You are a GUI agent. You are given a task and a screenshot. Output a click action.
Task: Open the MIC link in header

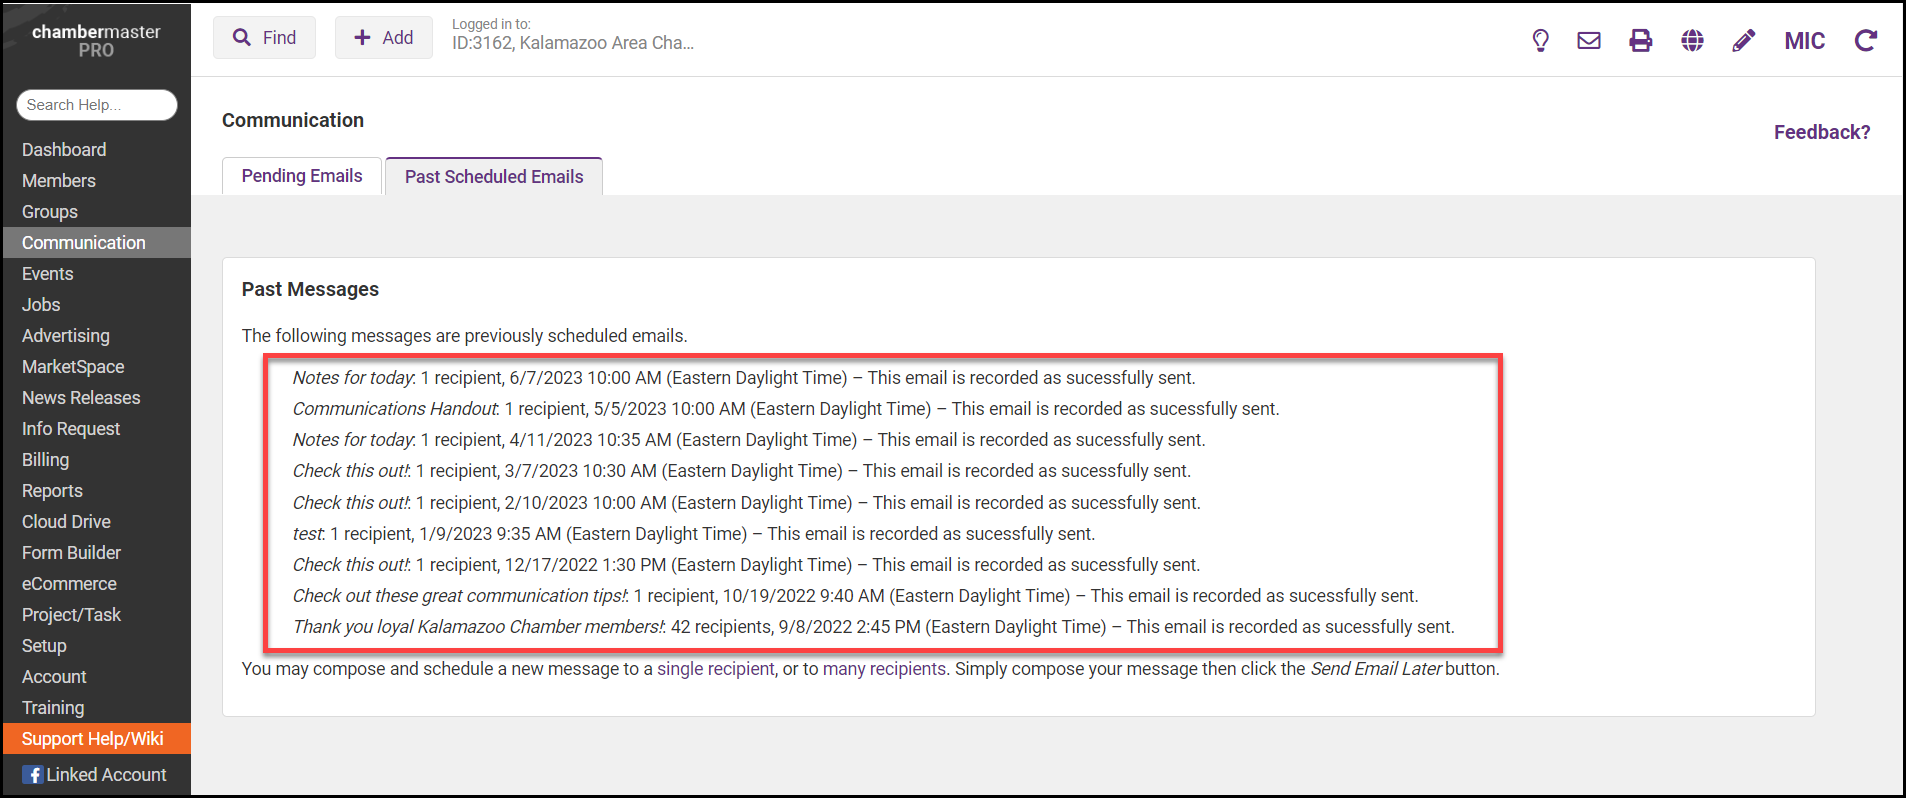1804,41
